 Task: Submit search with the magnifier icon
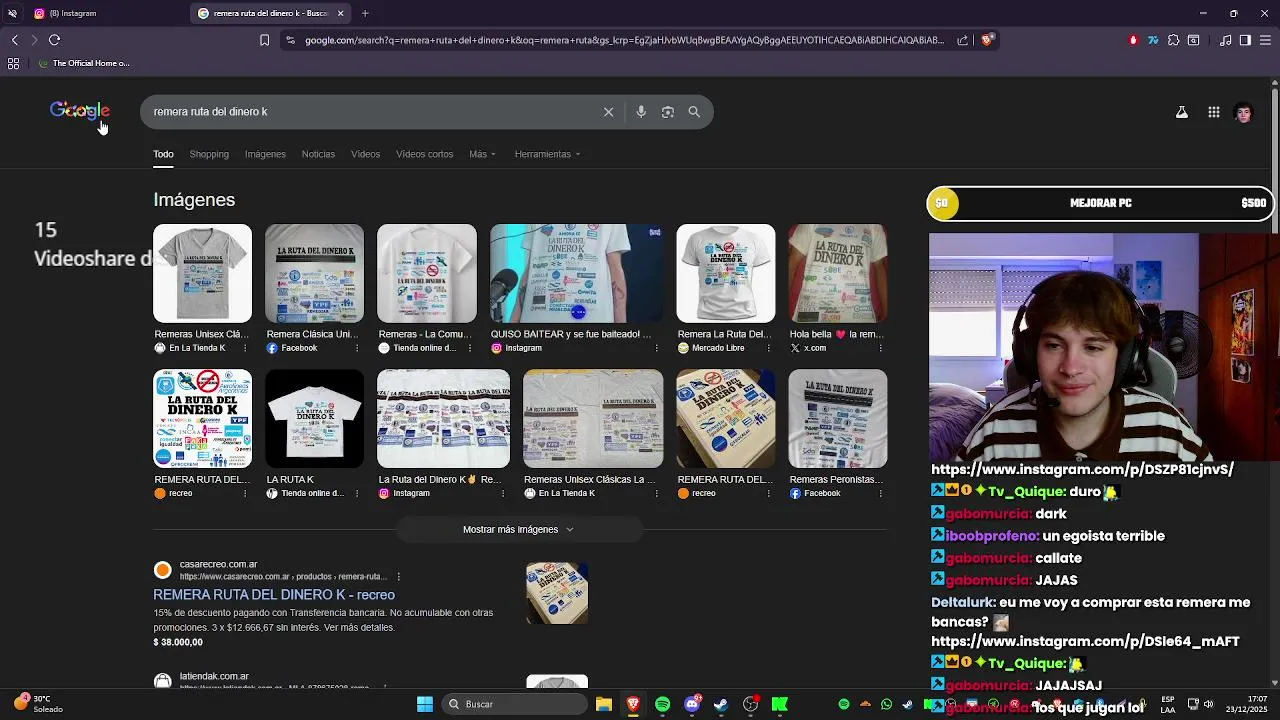click(x=694, y=112)
